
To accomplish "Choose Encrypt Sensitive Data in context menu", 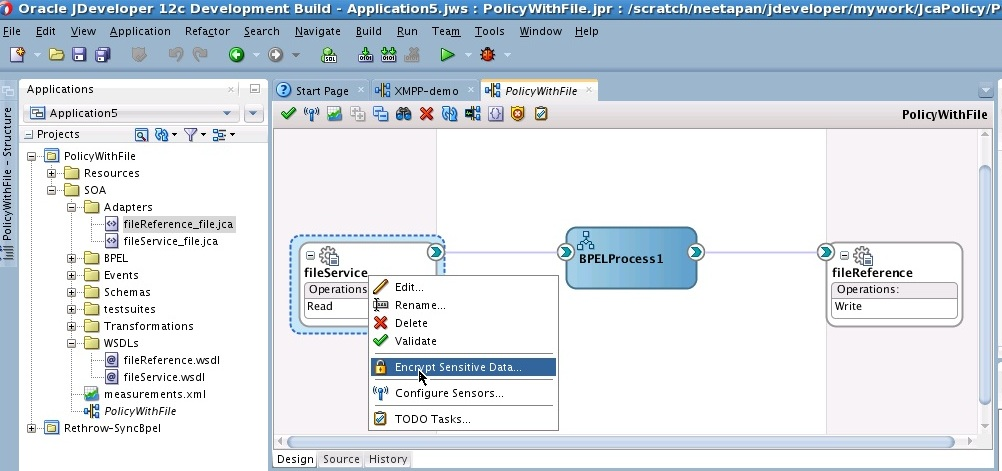I will (463, 367).
